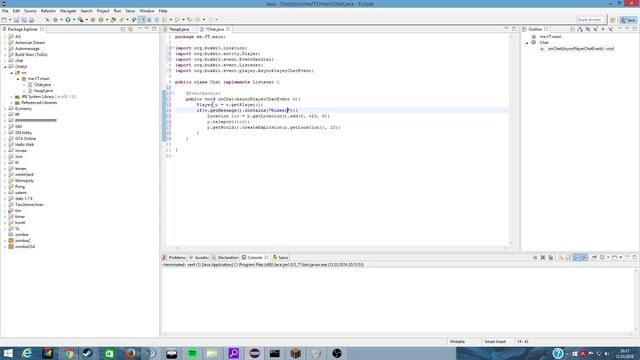Open Chrome from the taskbar
Screen dimensions: 640x360
69,353
